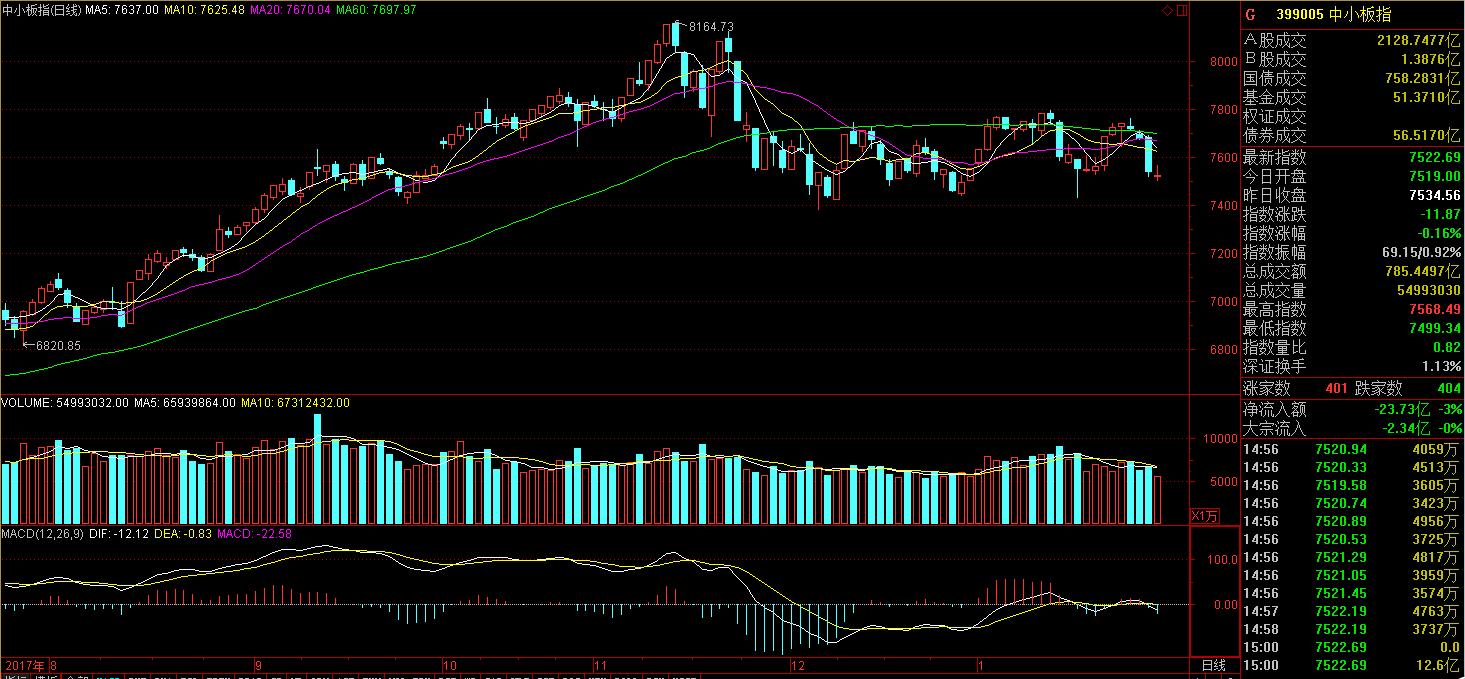Screen dimensions: 1465x679
Task: Click the 国债成交 row
Action: (x=1352, y=78)
